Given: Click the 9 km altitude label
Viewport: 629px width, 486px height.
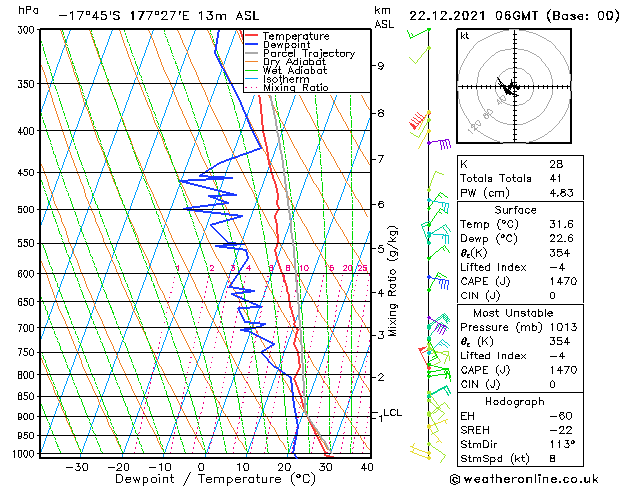Looking at the screenshot, I should [381, 66].
